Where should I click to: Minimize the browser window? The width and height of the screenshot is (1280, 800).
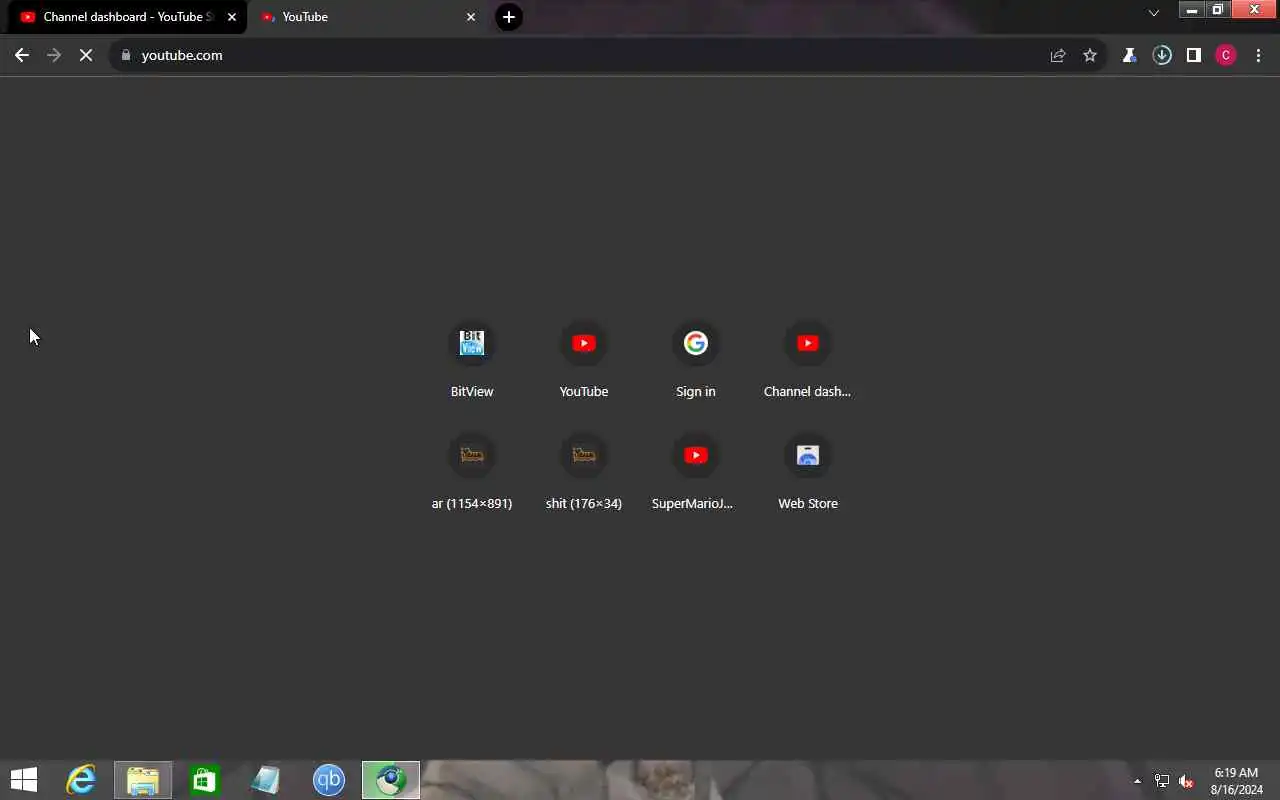[1192, 10]
